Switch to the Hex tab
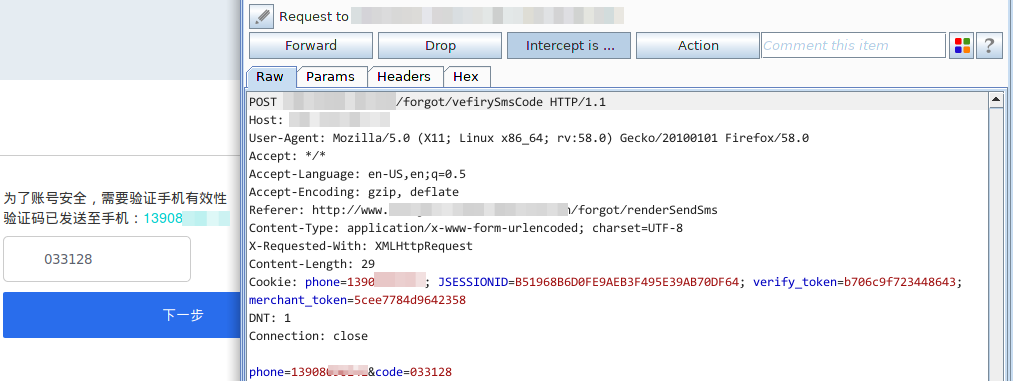 466,76
